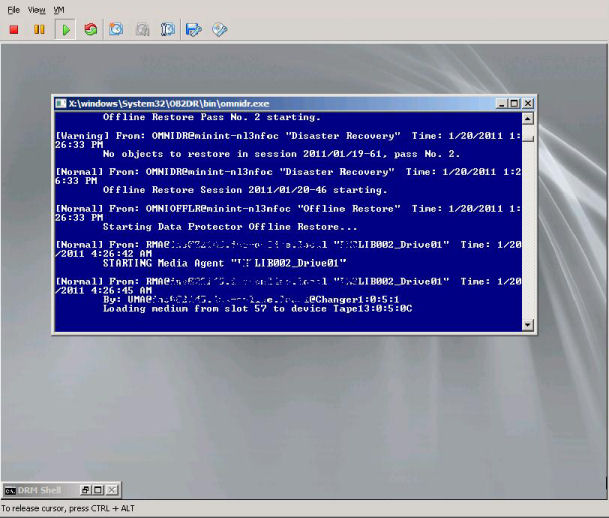Restore the DRM Shell window
609x518 pixels.
coord(85,490)
